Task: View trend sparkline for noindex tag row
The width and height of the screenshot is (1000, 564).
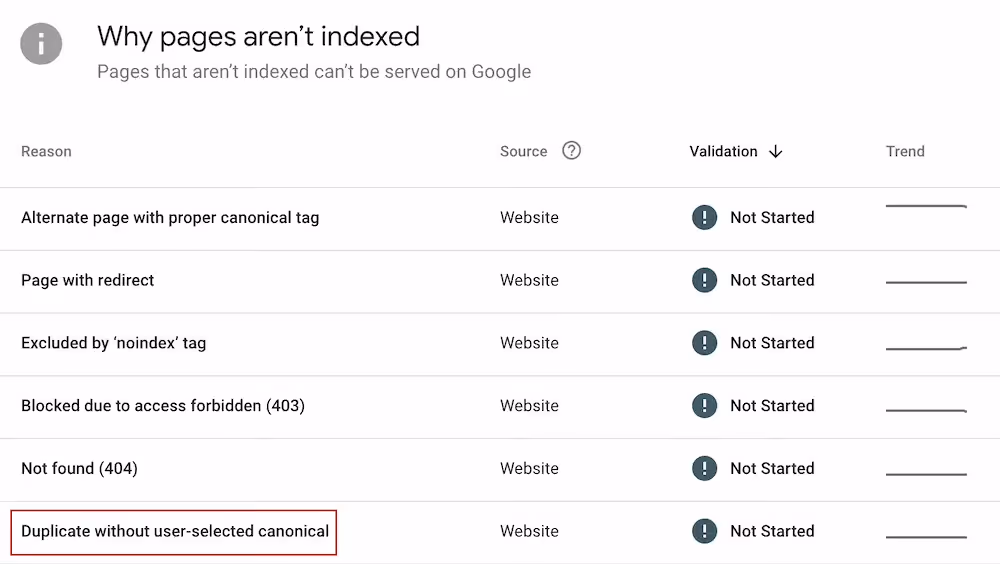Action: 926,348
